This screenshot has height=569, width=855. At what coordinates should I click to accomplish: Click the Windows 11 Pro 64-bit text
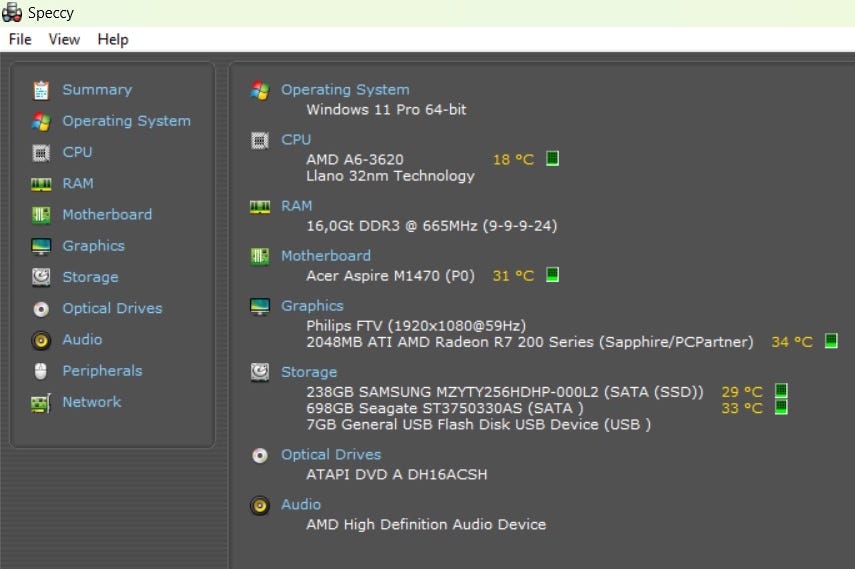pos(387,110)
